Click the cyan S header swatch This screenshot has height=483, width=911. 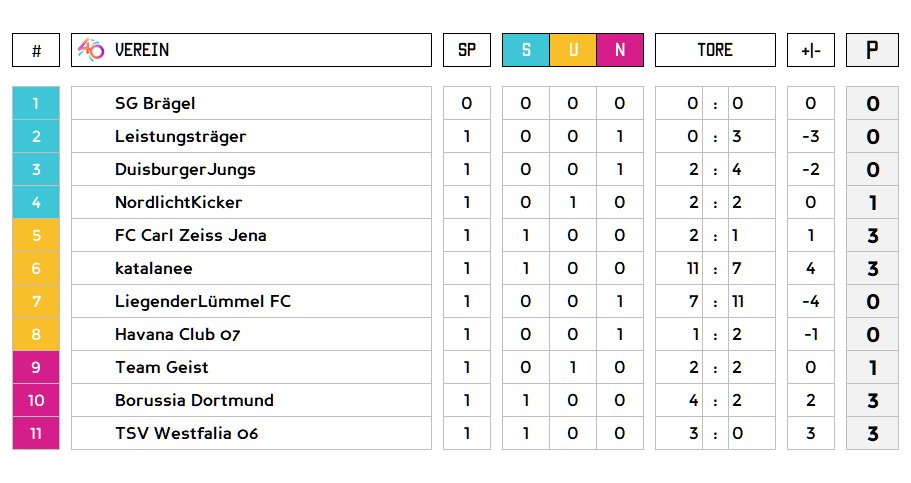coord(526,50)
